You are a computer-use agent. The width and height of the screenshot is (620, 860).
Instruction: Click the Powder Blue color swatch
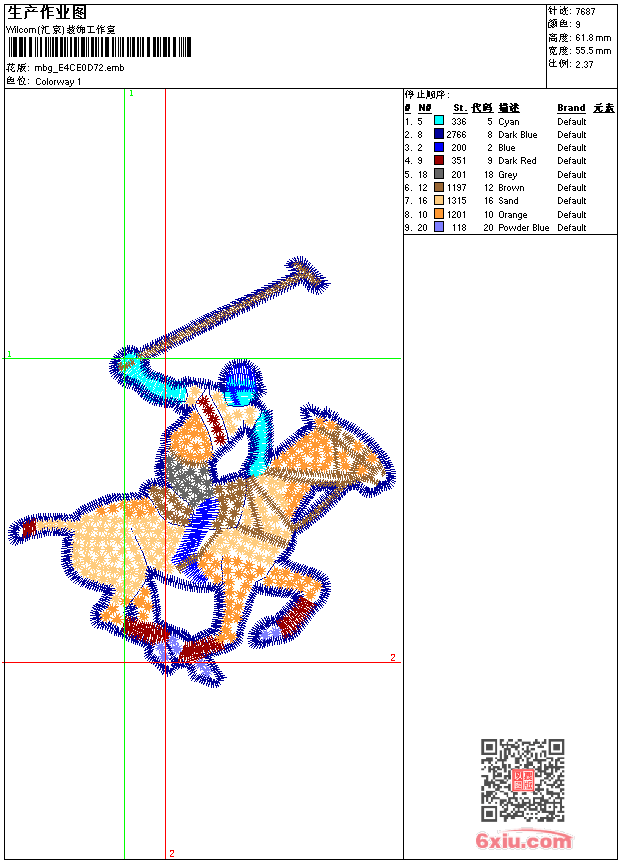[439, 228]
